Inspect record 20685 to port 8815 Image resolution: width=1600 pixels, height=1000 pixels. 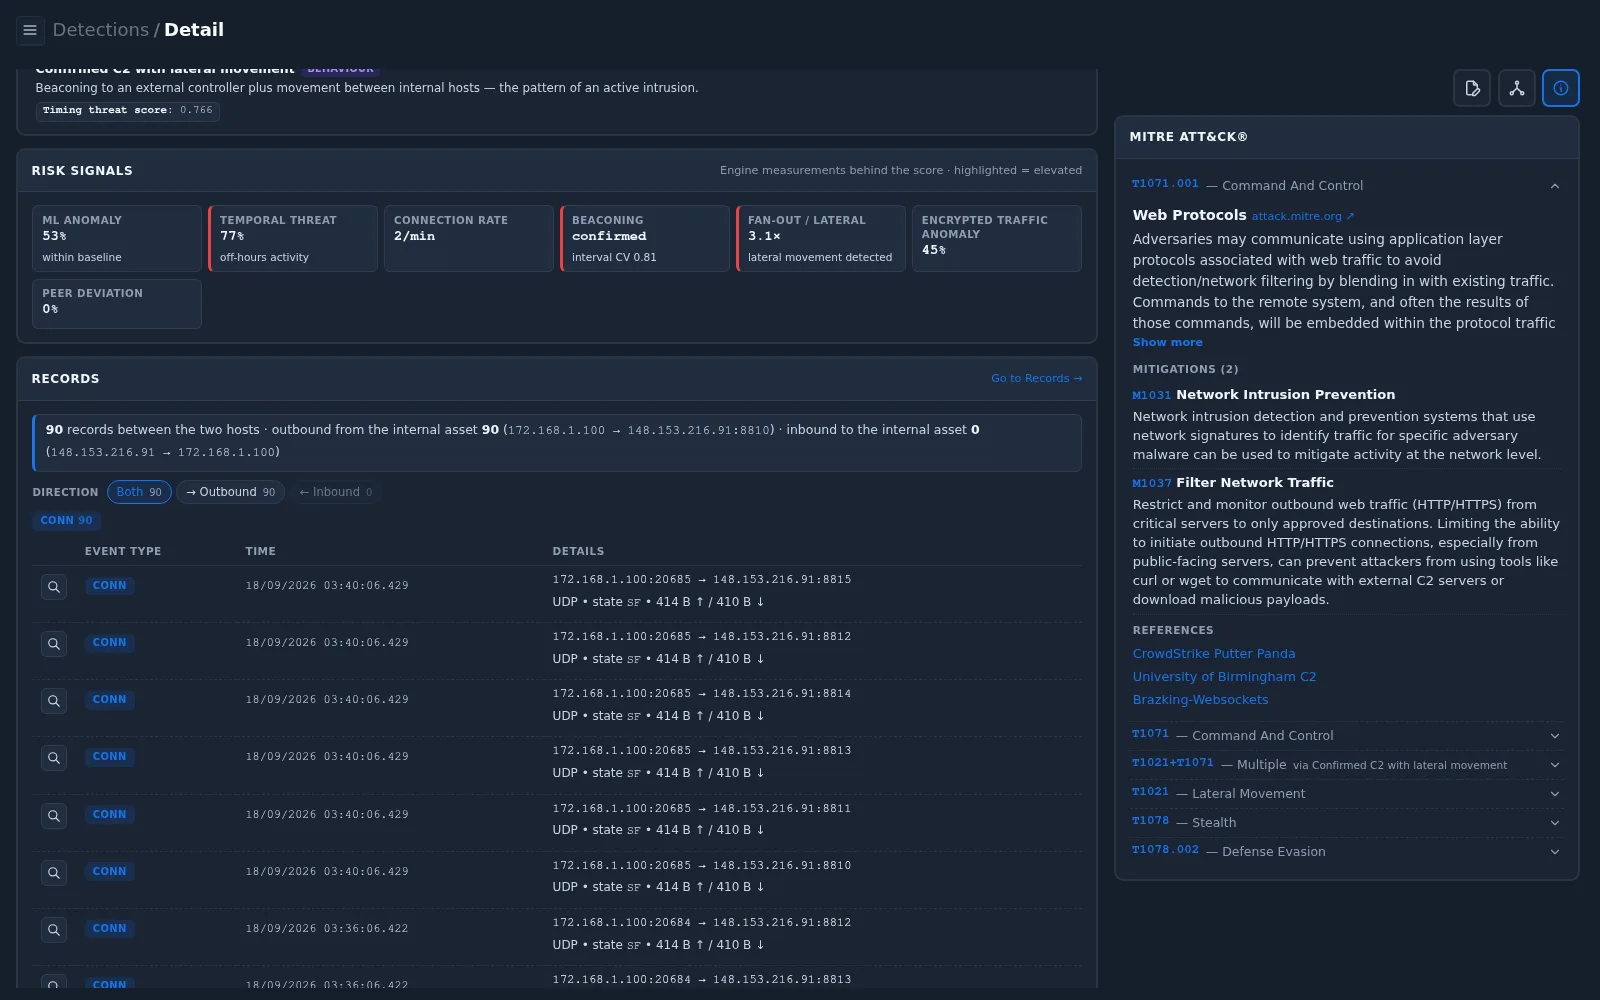tap(54, 587)
